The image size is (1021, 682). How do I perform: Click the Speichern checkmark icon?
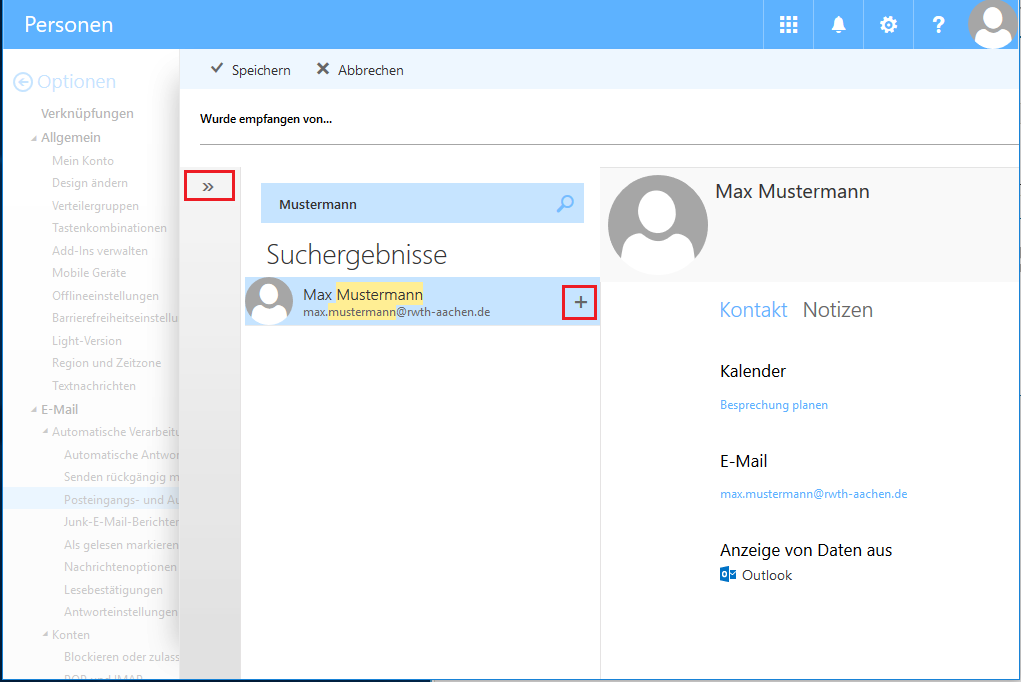click(217, 69)
